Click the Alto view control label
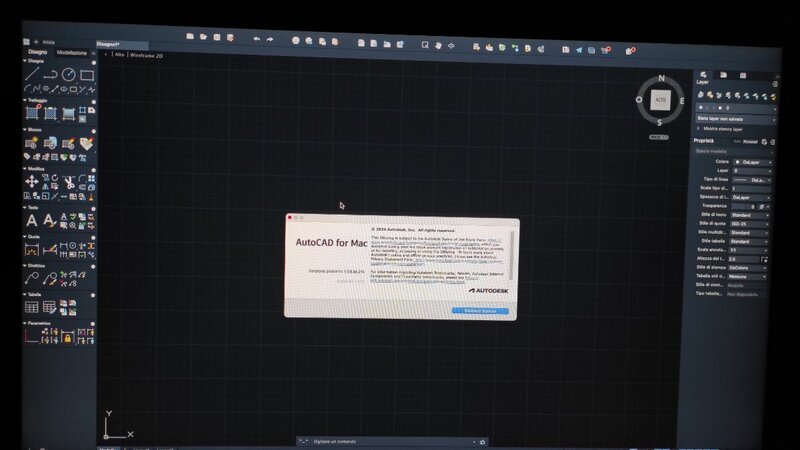 119,54
